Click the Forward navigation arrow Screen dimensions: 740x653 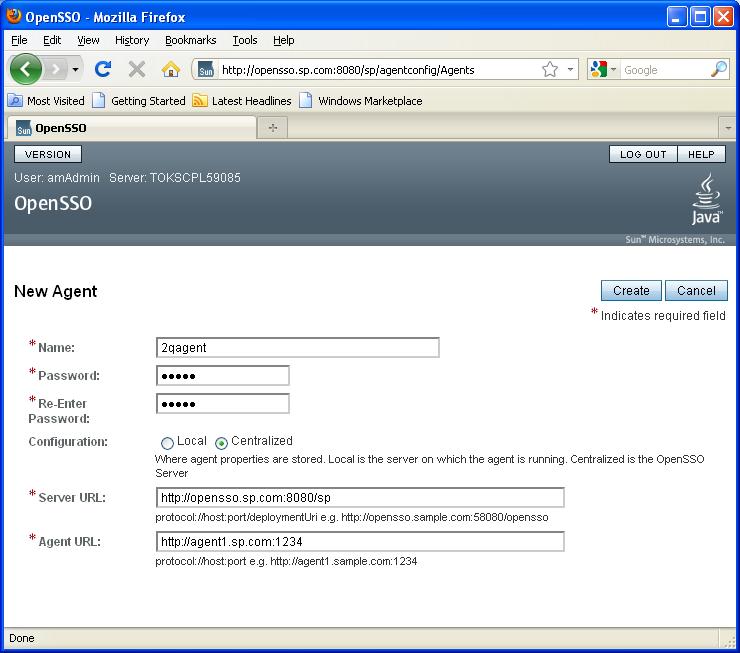tap(56, 70)
